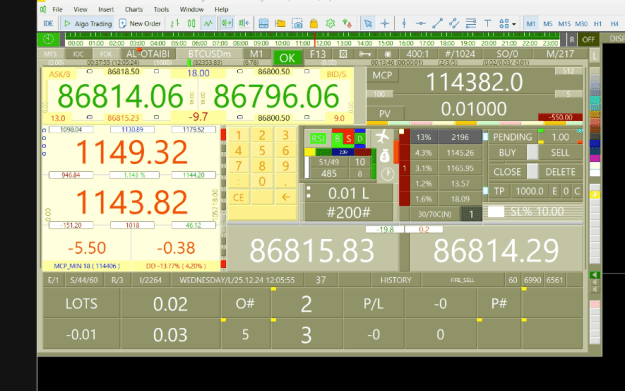Toggle the OFF switch
The height and width of the screenshot is (391, 625).
pos(588,39)
